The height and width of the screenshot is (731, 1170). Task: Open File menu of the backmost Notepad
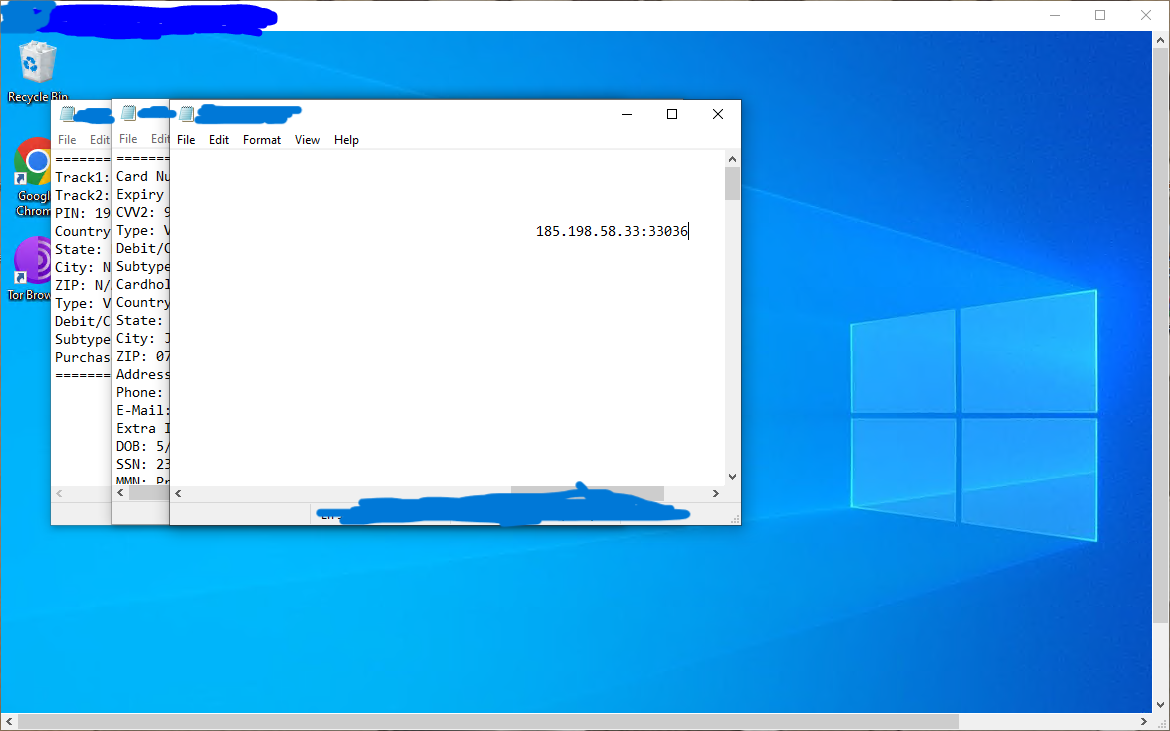[67, 140]
